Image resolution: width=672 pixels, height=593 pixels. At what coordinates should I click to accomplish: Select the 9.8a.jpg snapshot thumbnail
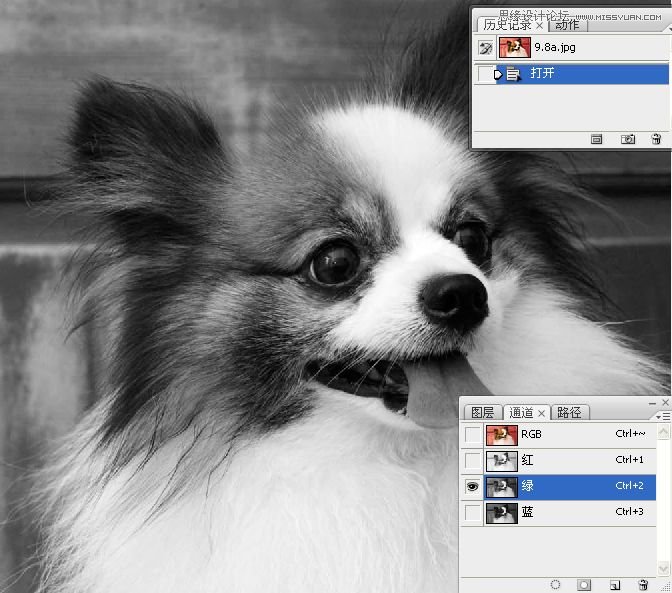pyautogui.click(x=515, y=48)
